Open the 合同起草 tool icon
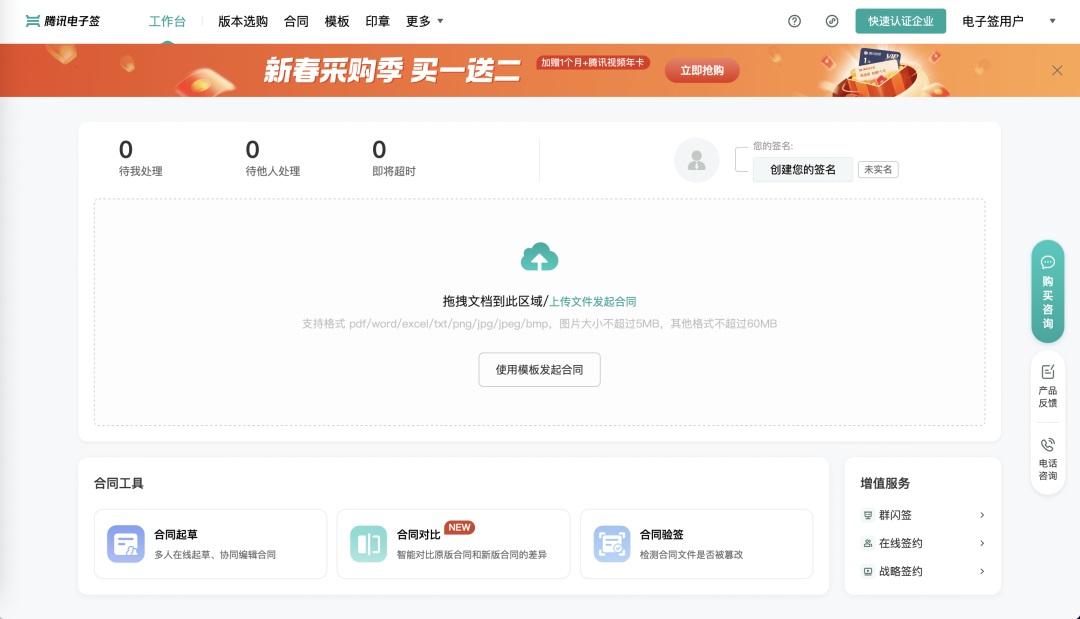The width and height of the screenshot is (1080, 619). (126, 544)
